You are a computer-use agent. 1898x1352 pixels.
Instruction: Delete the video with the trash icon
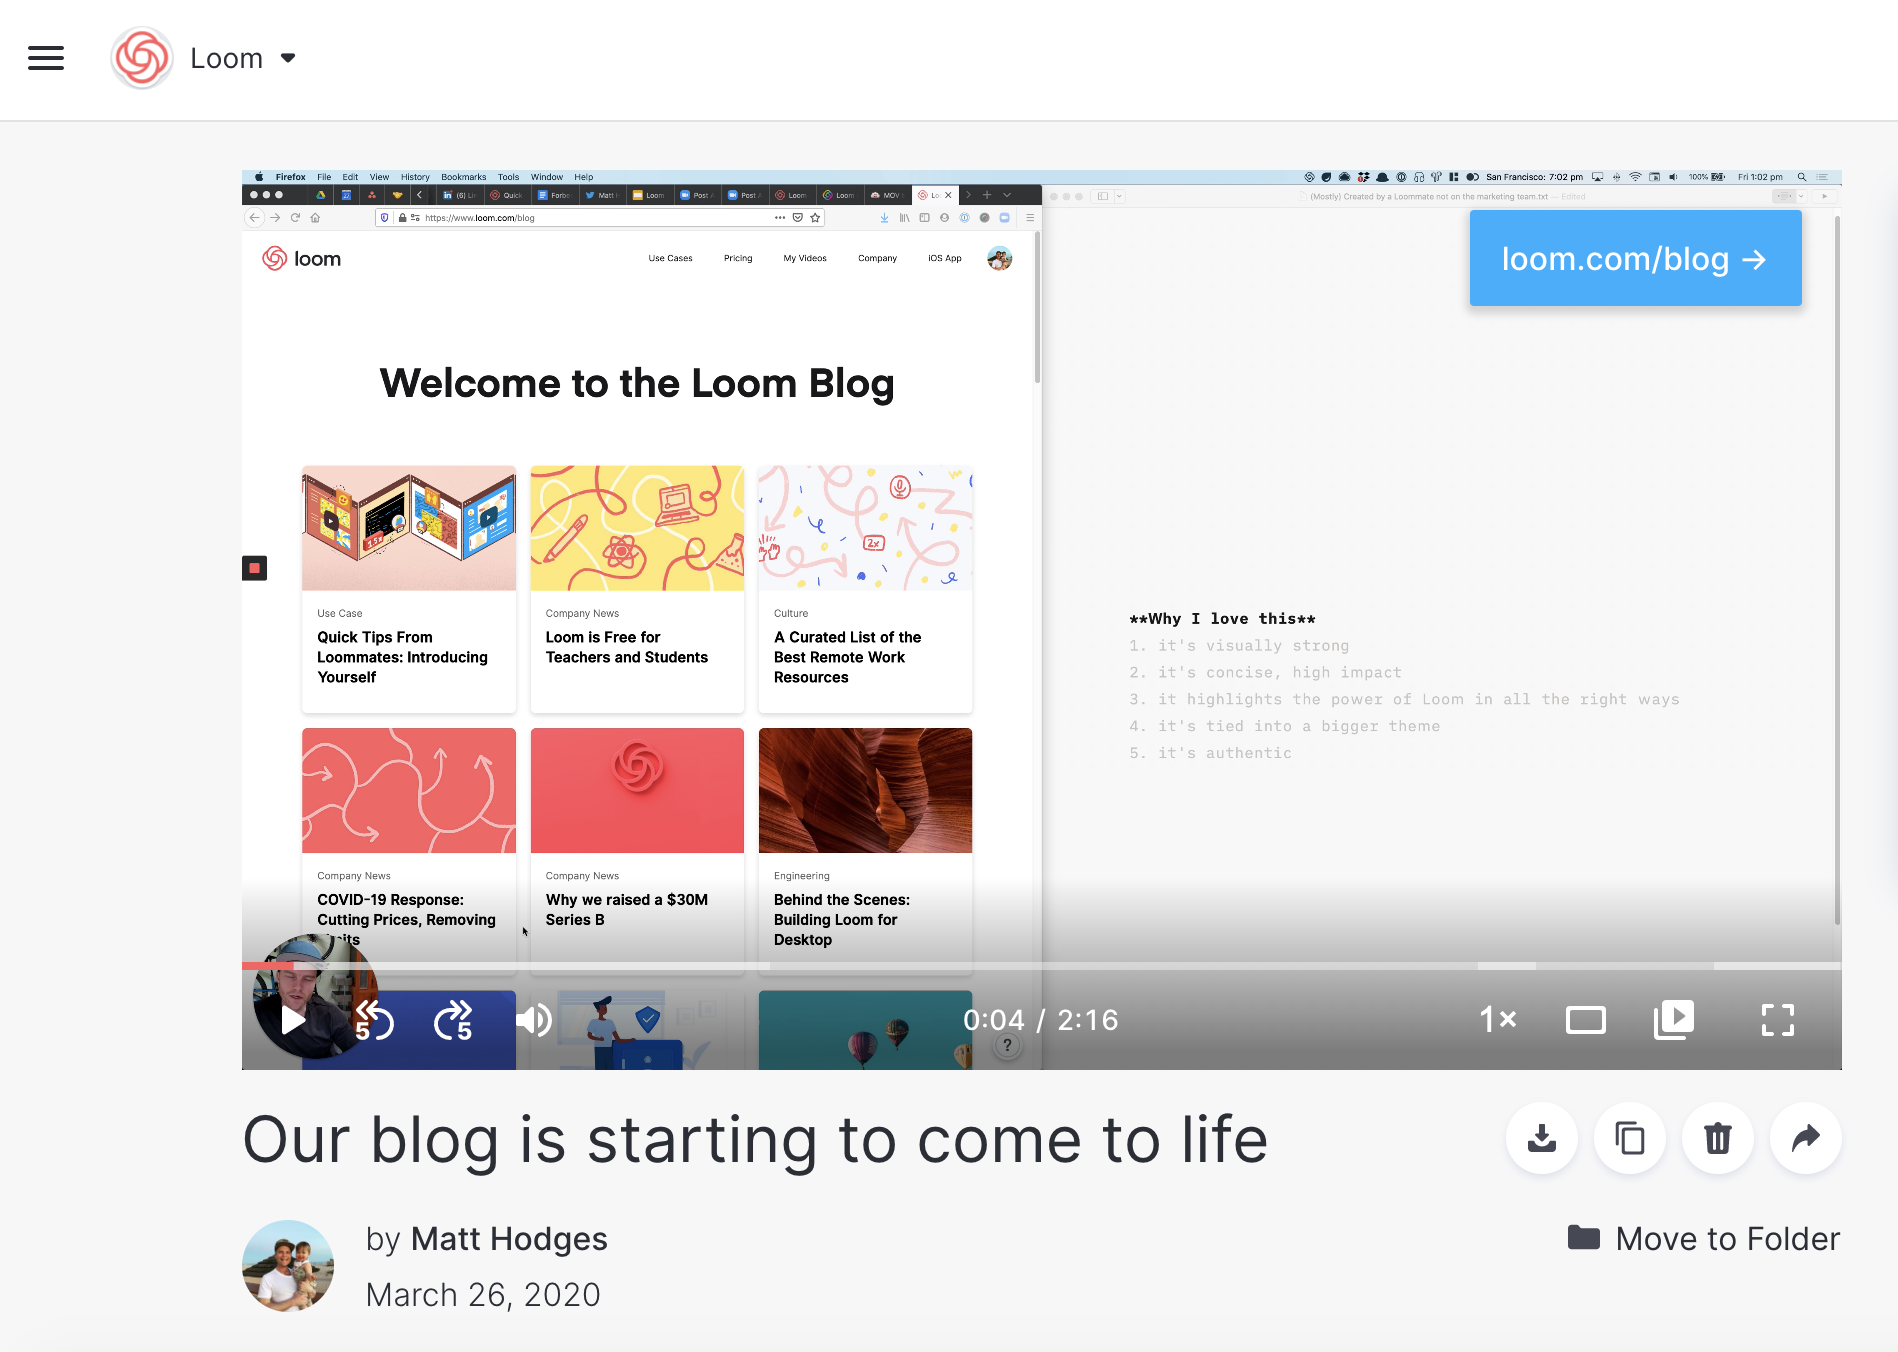click(1718, 1138)
